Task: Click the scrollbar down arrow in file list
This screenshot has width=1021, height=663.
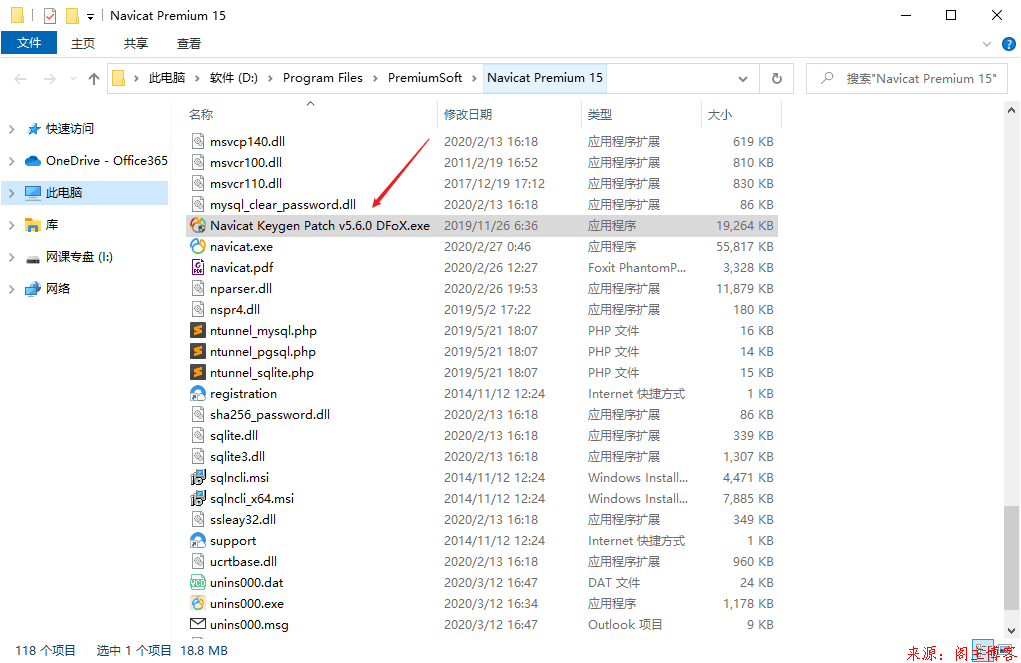Action: tap(1011, 630)
